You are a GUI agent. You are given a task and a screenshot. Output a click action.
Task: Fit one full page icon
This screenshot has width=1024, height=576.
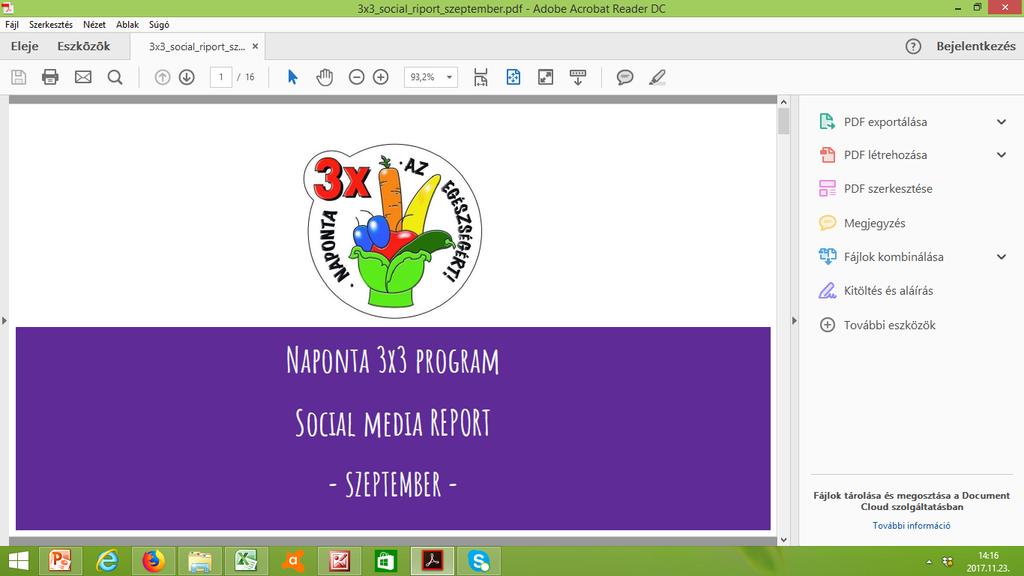tap(513, 77)
